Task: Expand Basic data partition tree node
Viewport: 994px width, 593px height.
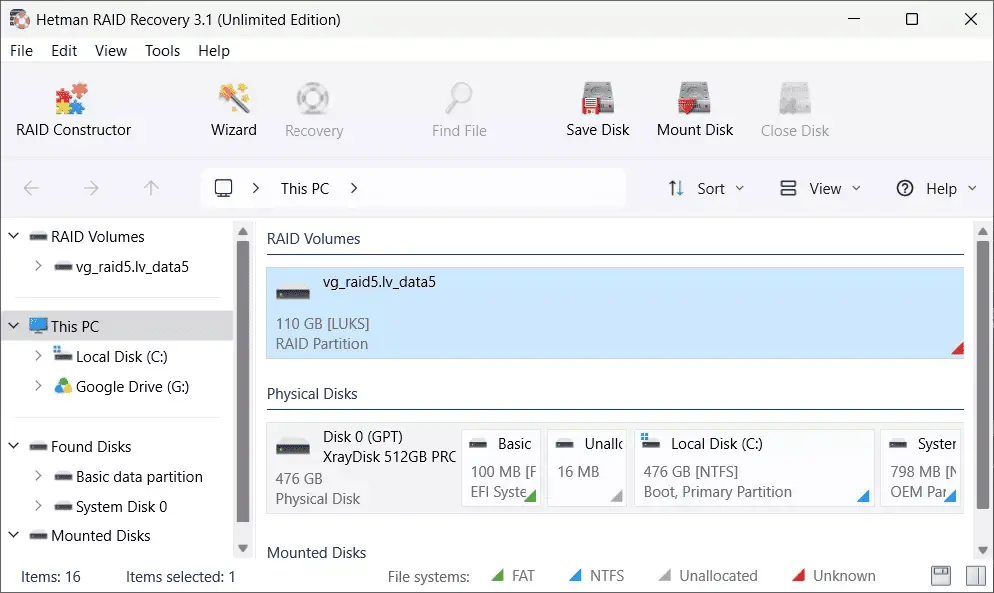Action: [38, 476]
